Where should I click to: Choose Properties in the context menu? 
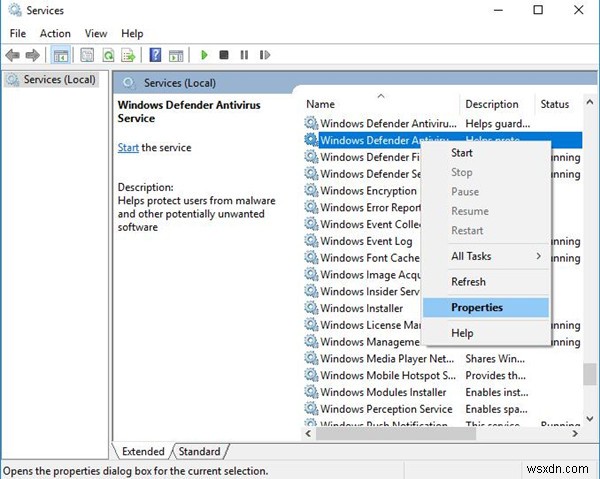[x=477, y=308]
